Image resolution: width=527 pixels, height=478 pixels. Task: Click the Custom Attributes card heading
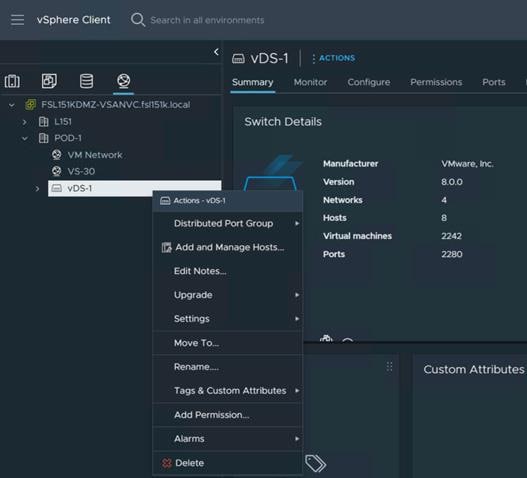(x=474, y=369)
